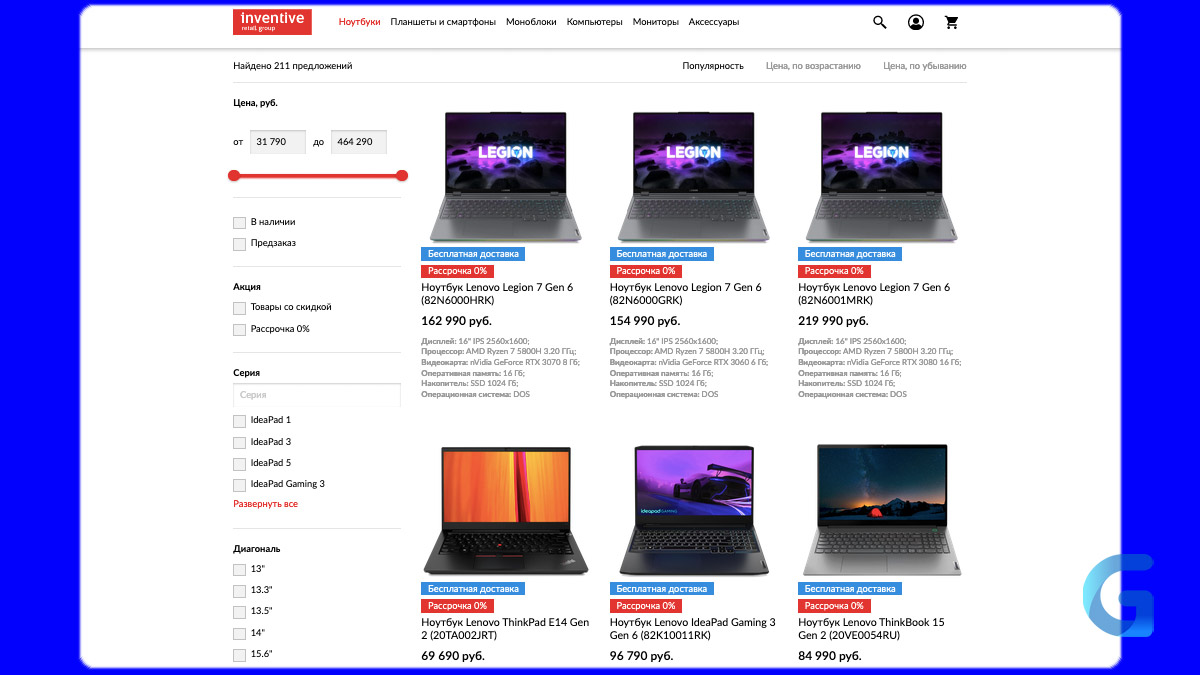
Task: Click the inventive retail group logo
Action: (x=272, y=22)
